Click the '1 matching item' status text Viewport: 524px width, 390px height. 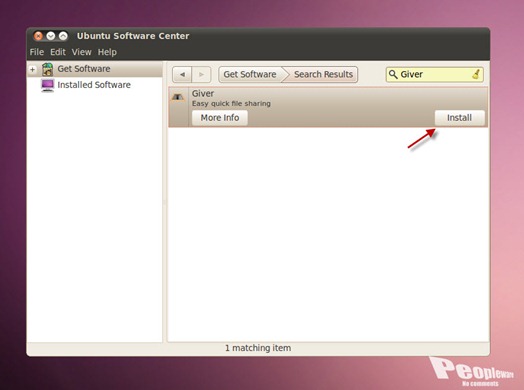click(258, 348)
